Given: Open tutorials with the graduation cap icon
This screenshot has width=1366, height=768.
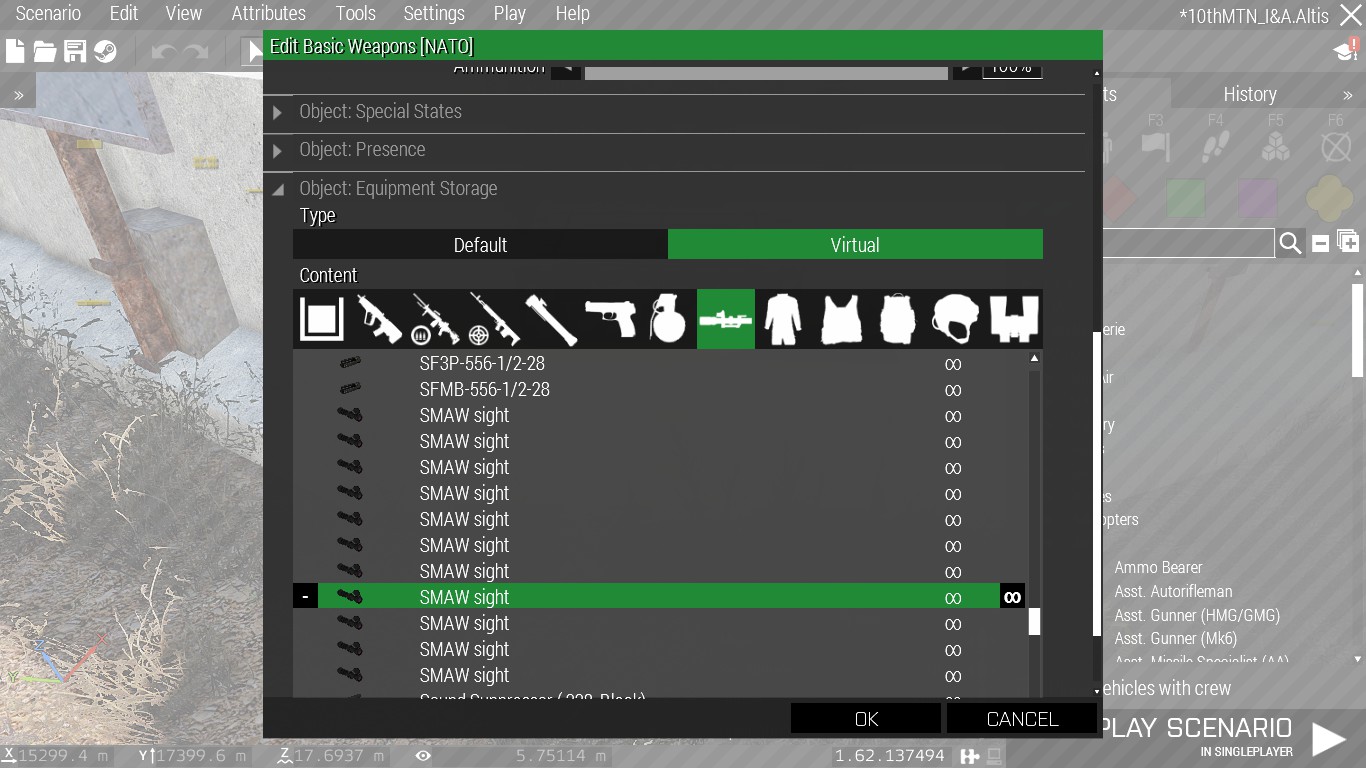Looking at the screenshot, I should click(x=1346, y=51).
